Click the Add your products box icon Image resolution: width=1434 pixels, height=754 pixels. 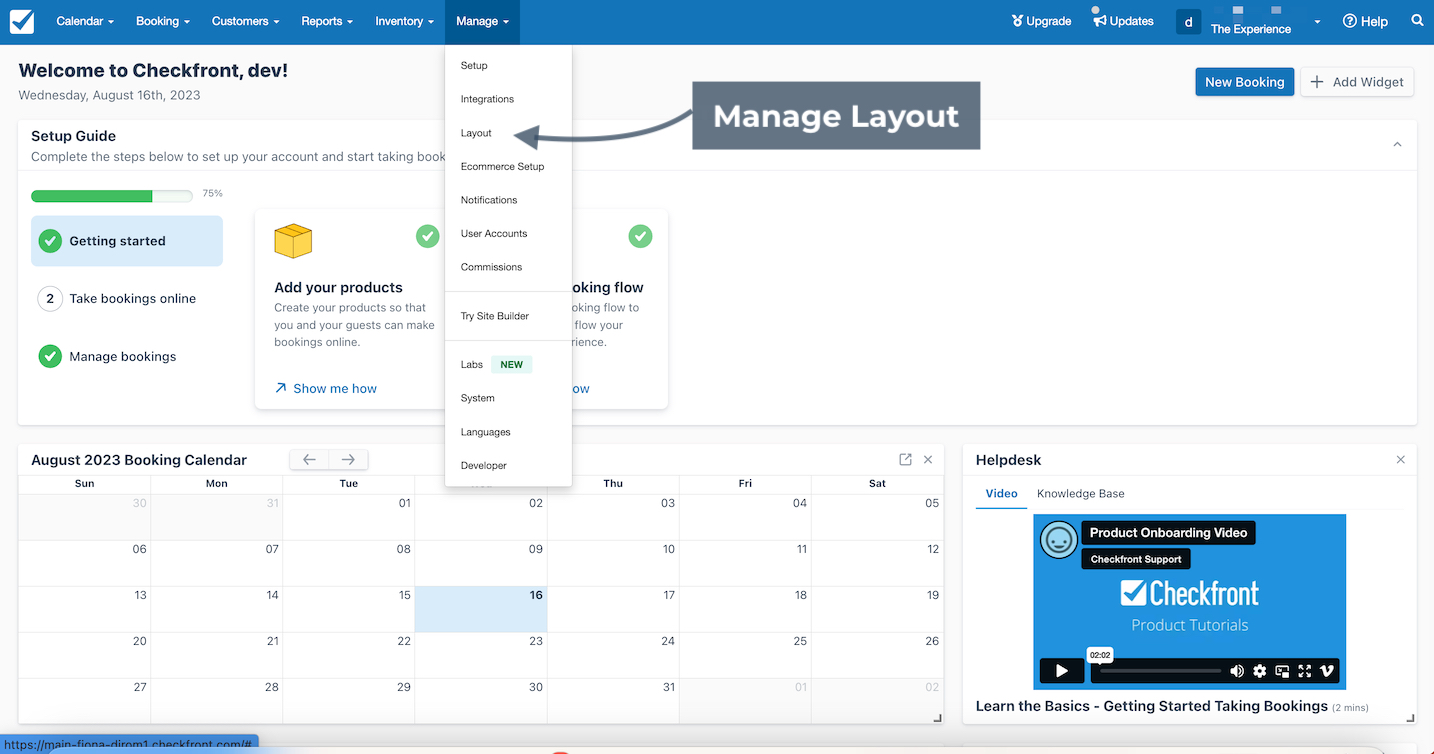[x=293, y=241]
